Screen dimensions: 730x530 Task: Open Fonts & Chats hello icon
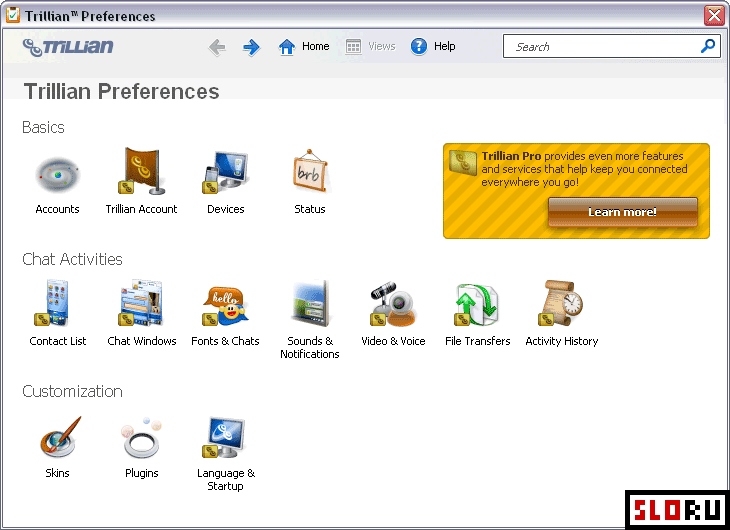pos(225,306)
